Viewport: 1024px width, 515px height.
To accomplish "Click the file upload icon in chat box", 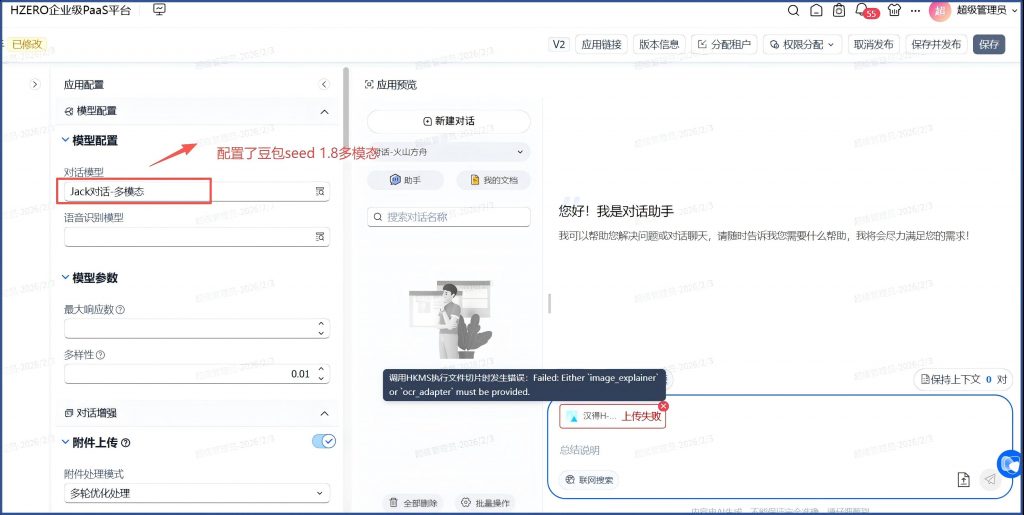I will pyautogui.click(x=964, y=479).
